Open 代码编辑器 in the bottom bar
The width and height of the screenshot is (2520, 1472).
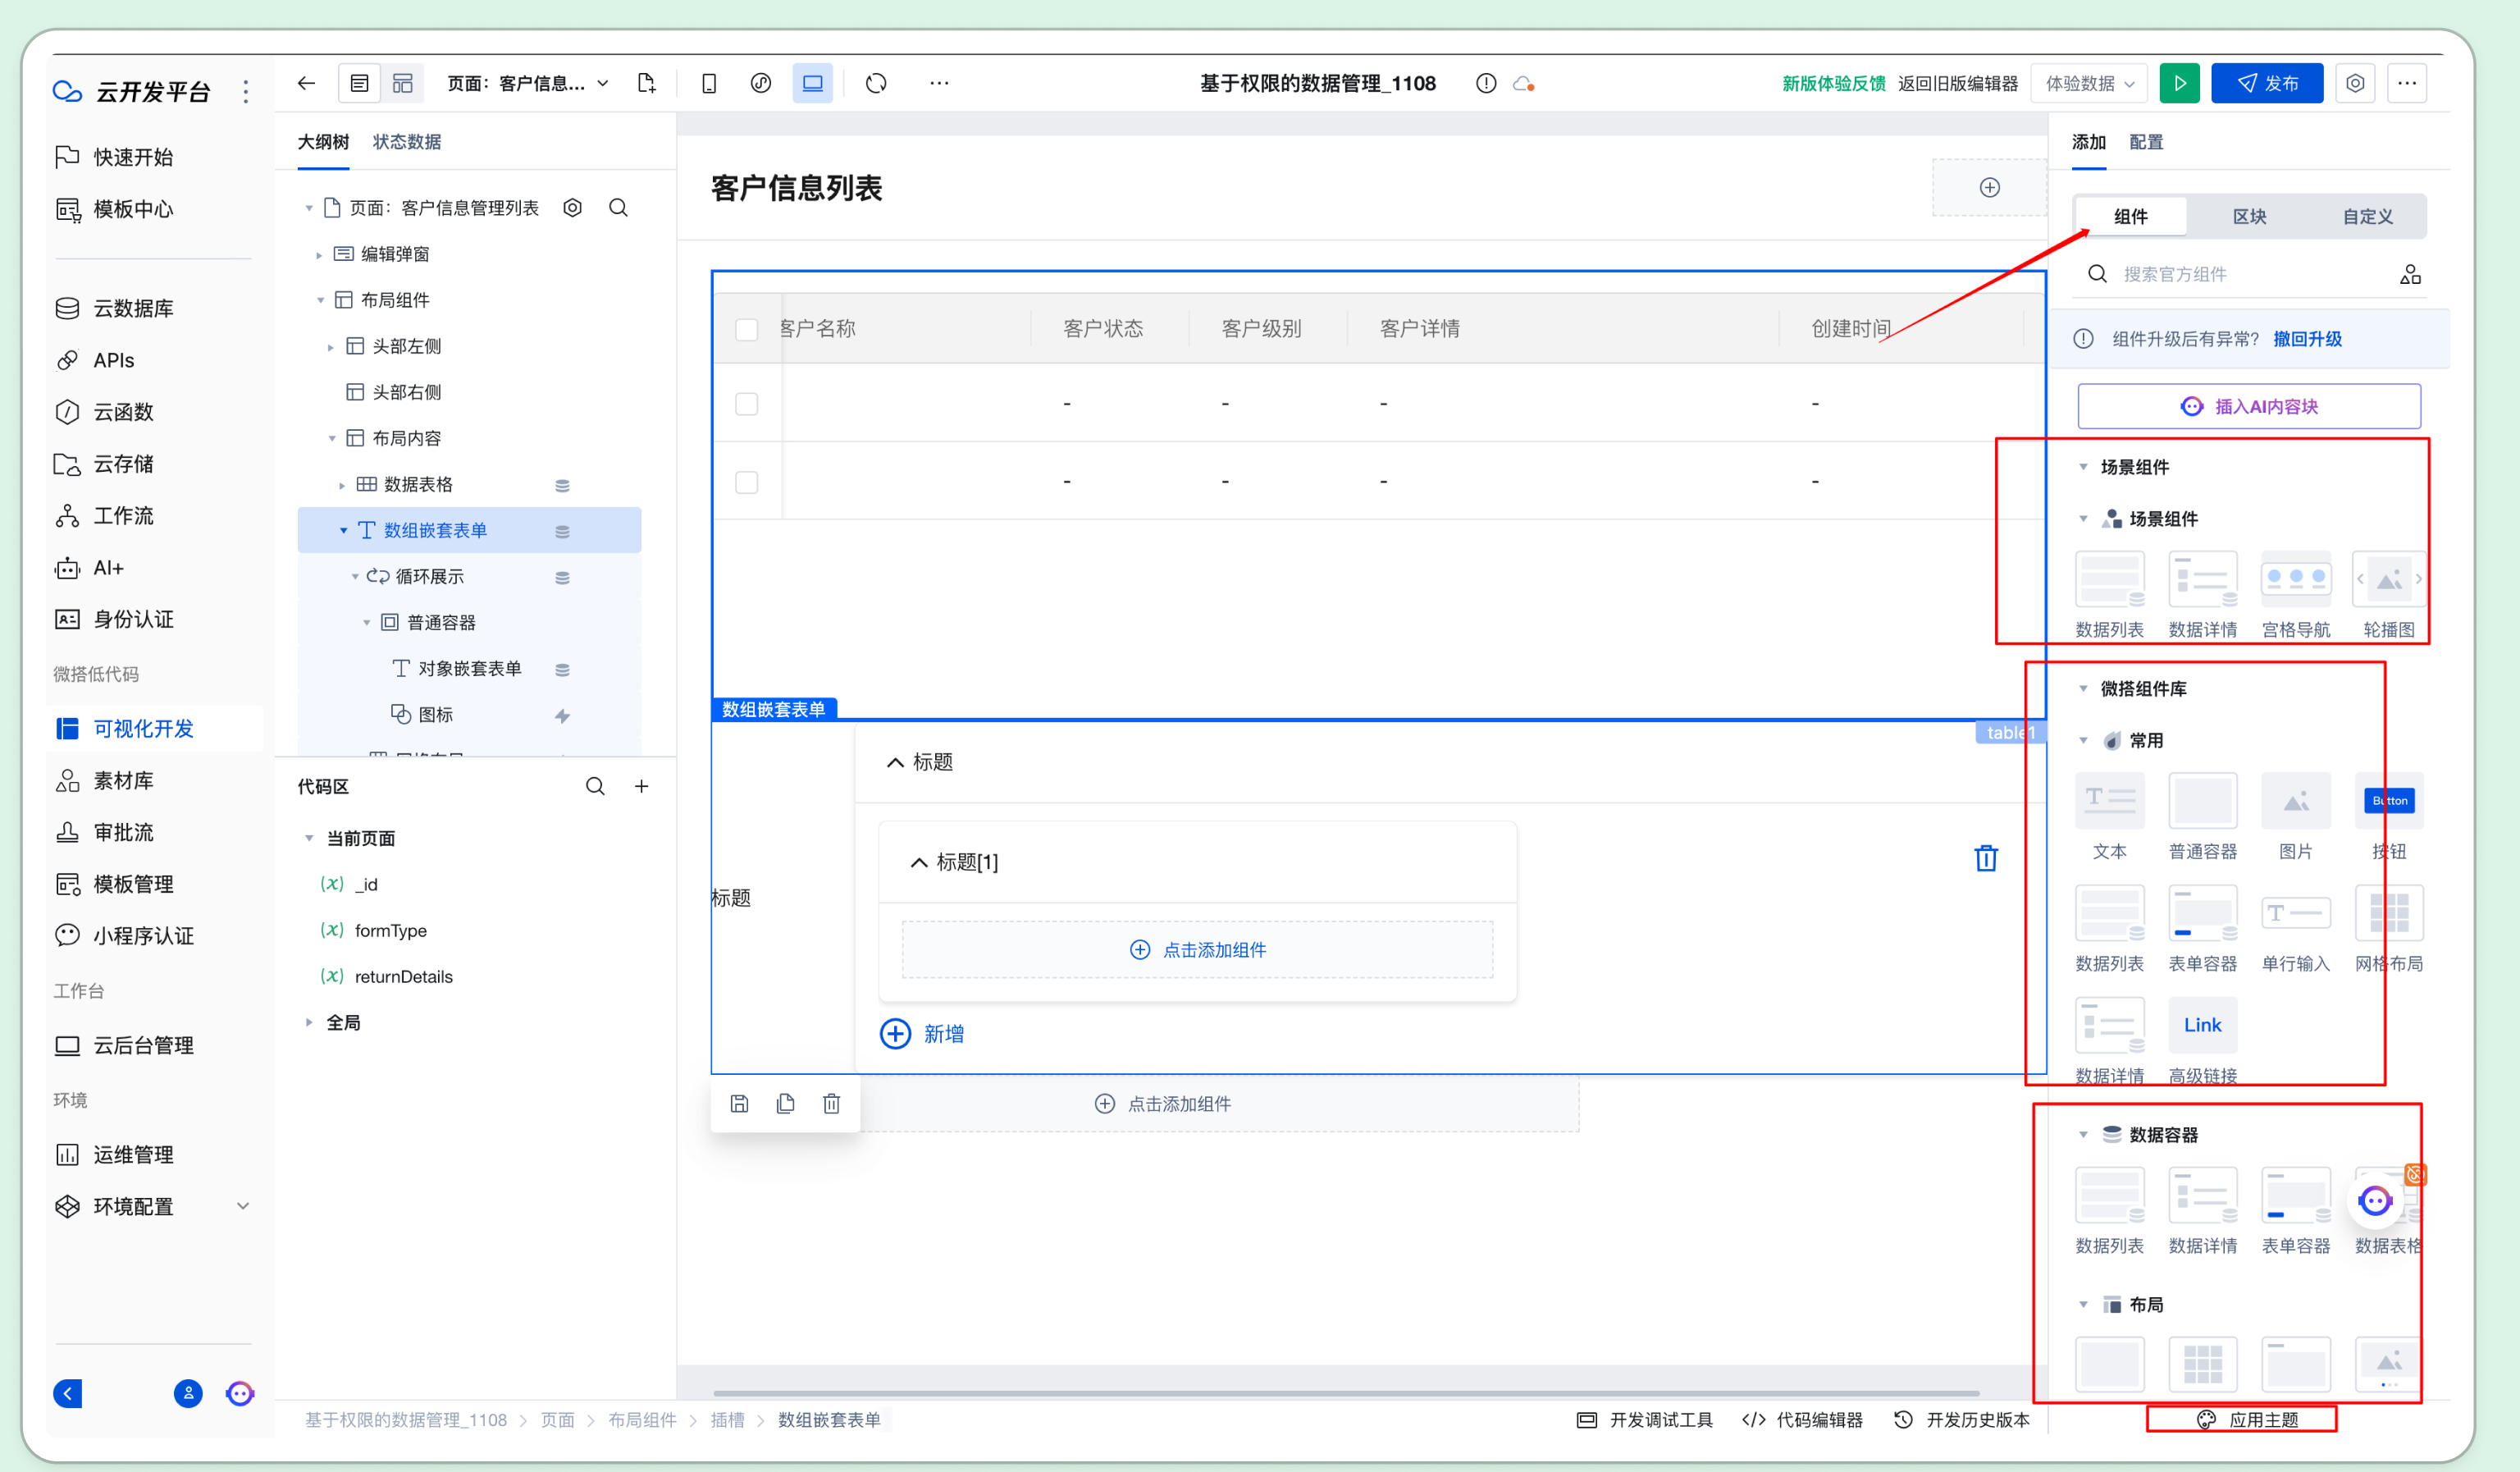pos(1802,1419)
